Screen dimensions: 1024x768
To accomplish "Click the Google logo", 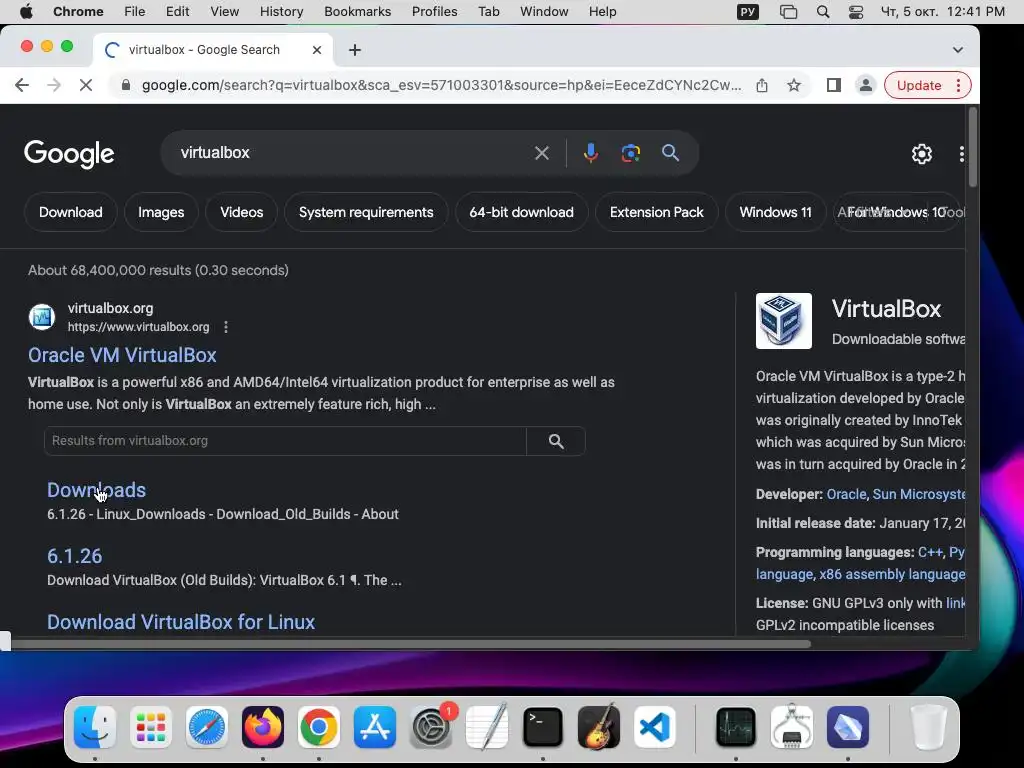I will pos(69,154).
